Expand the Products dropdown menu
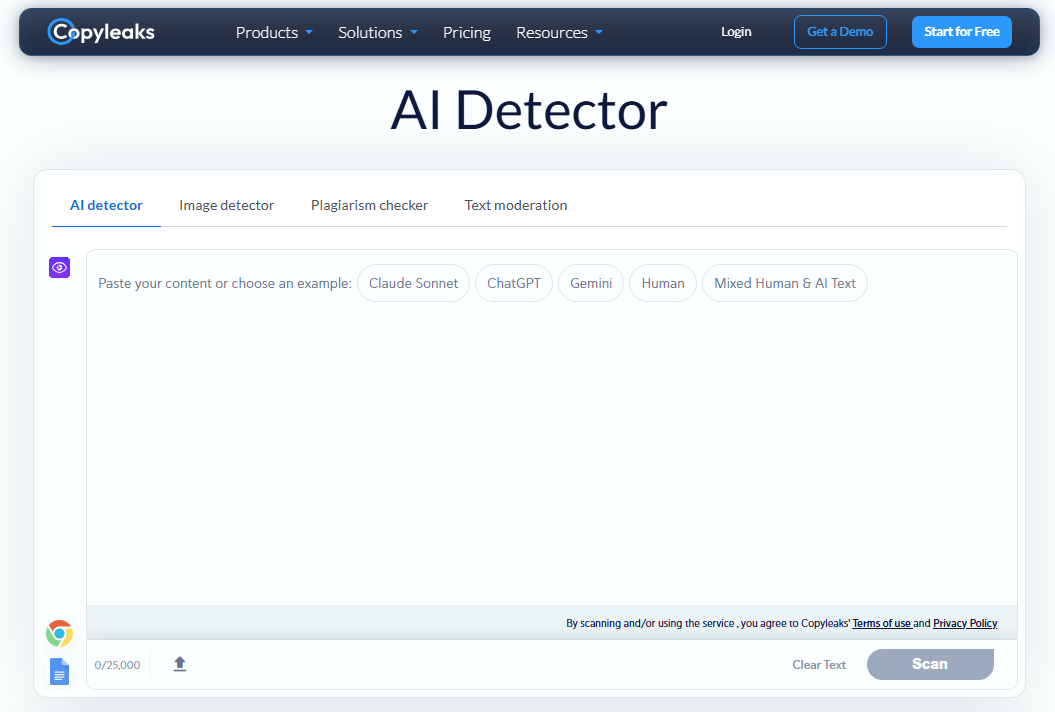The image size is (1055, 712). tap(274, 32)
